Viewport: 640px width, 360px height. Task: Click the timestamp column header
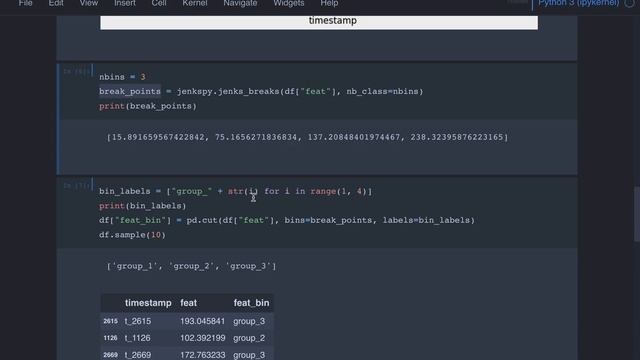pos(148,303)
